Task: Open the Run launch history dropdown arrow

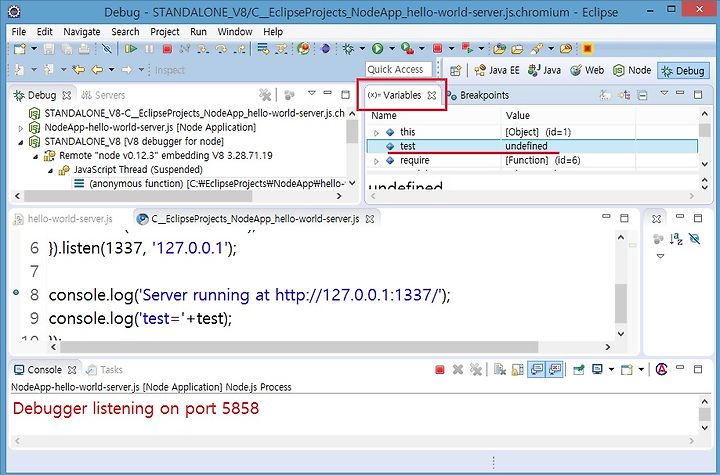Action: tap(392, 49)
